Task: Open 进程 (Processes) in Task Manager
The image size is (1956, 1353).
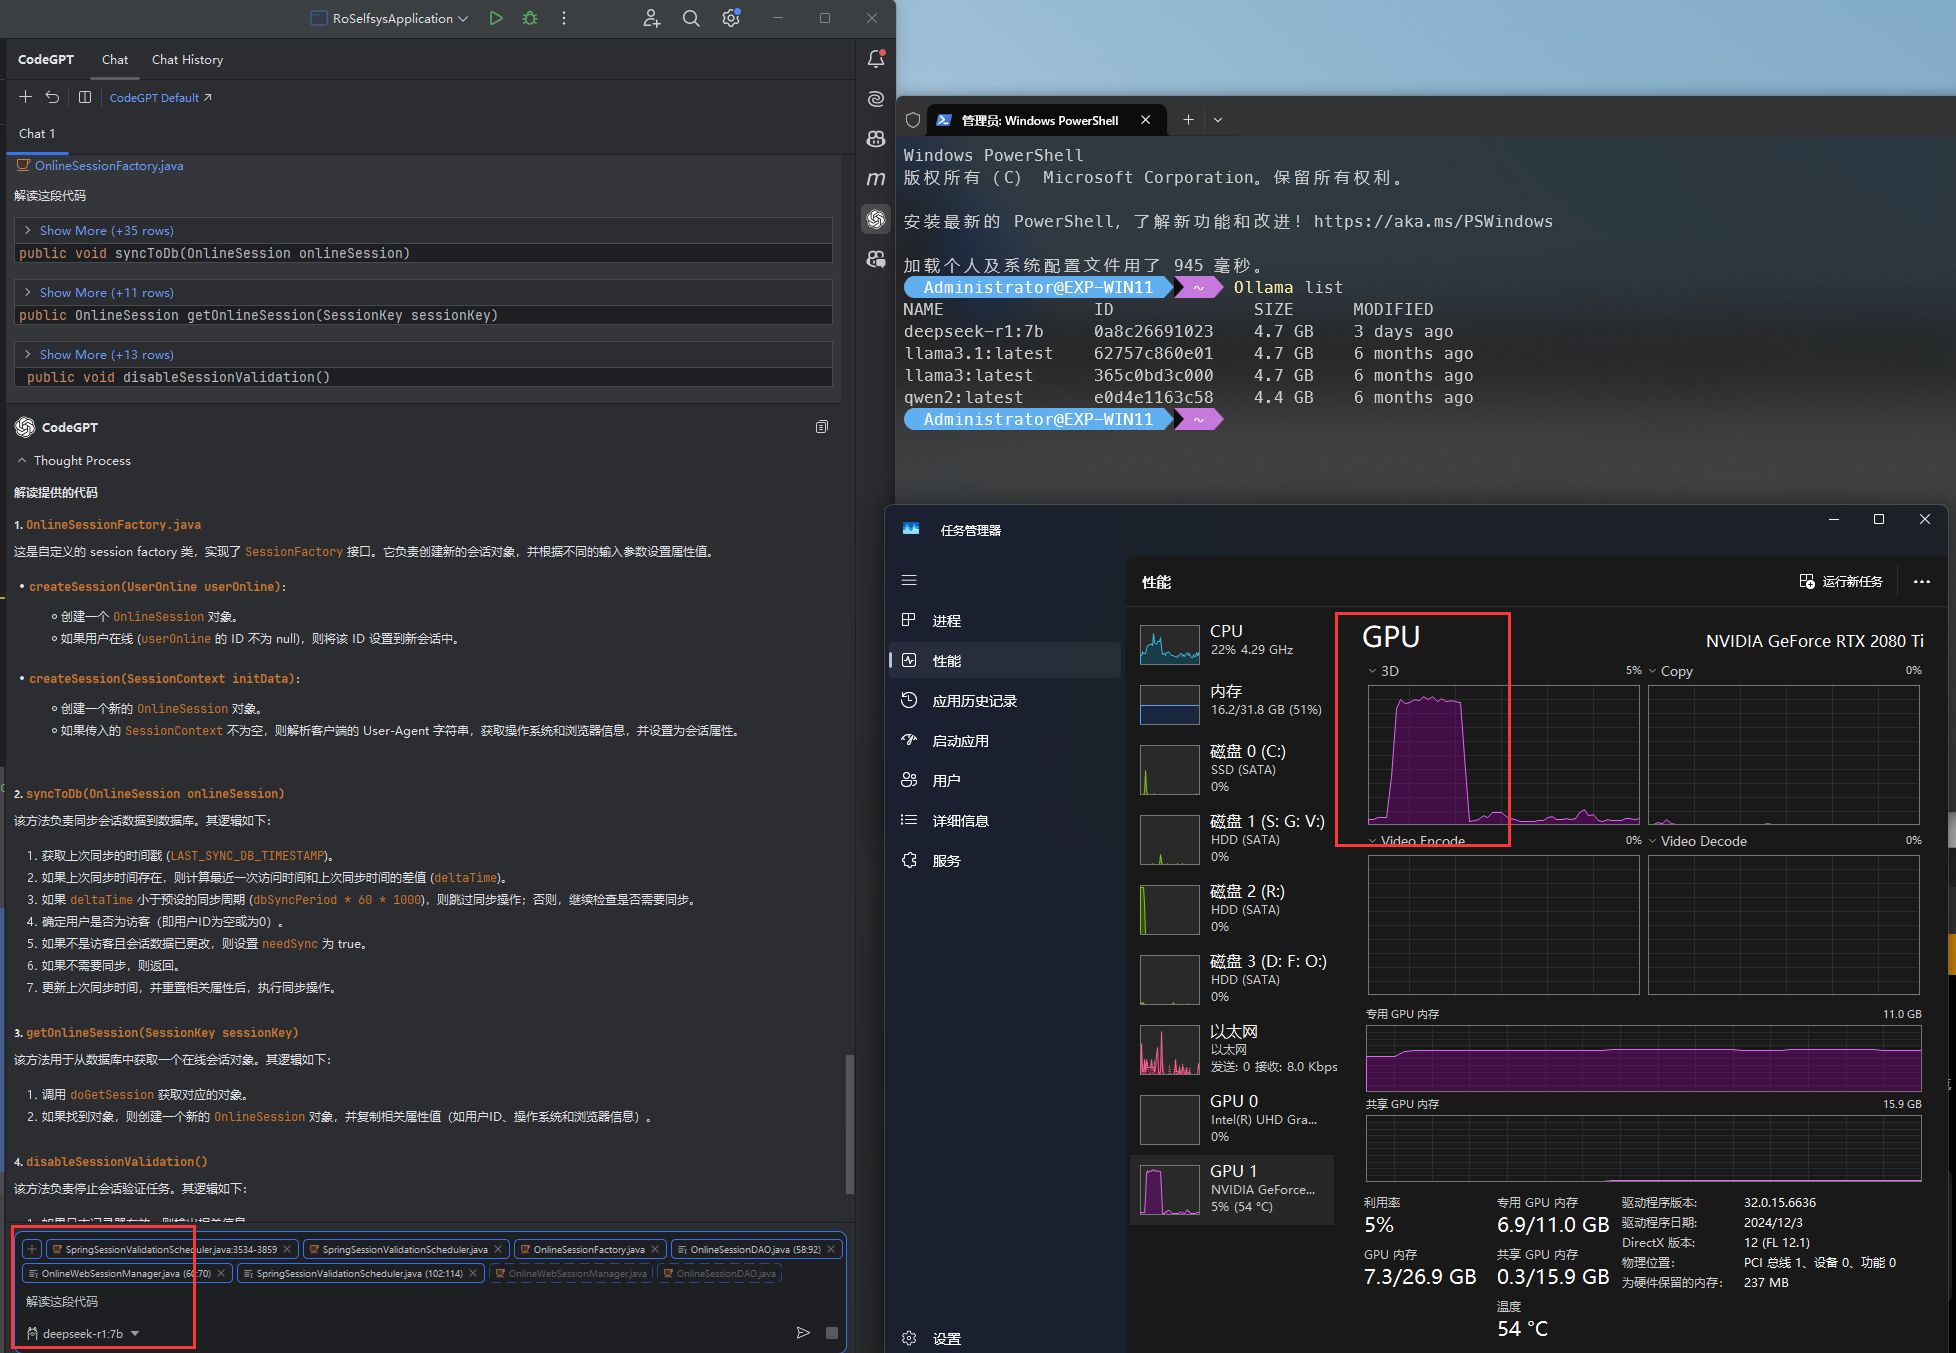Action: pyautogui.click(x=1003, y=620)
